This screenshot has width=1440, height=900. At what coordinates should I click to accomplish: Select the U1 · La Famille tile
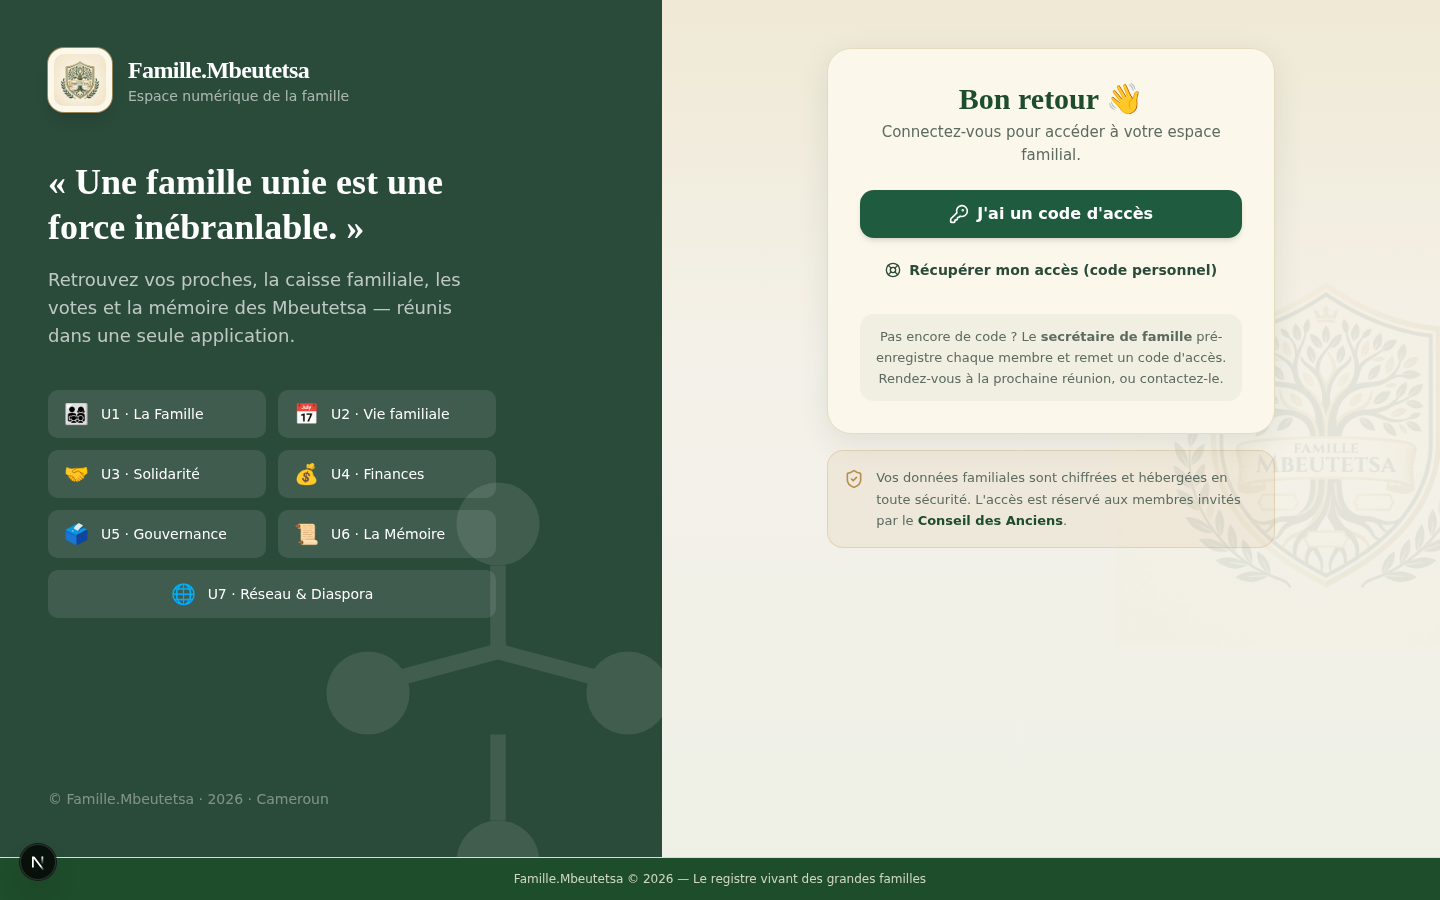157,414
